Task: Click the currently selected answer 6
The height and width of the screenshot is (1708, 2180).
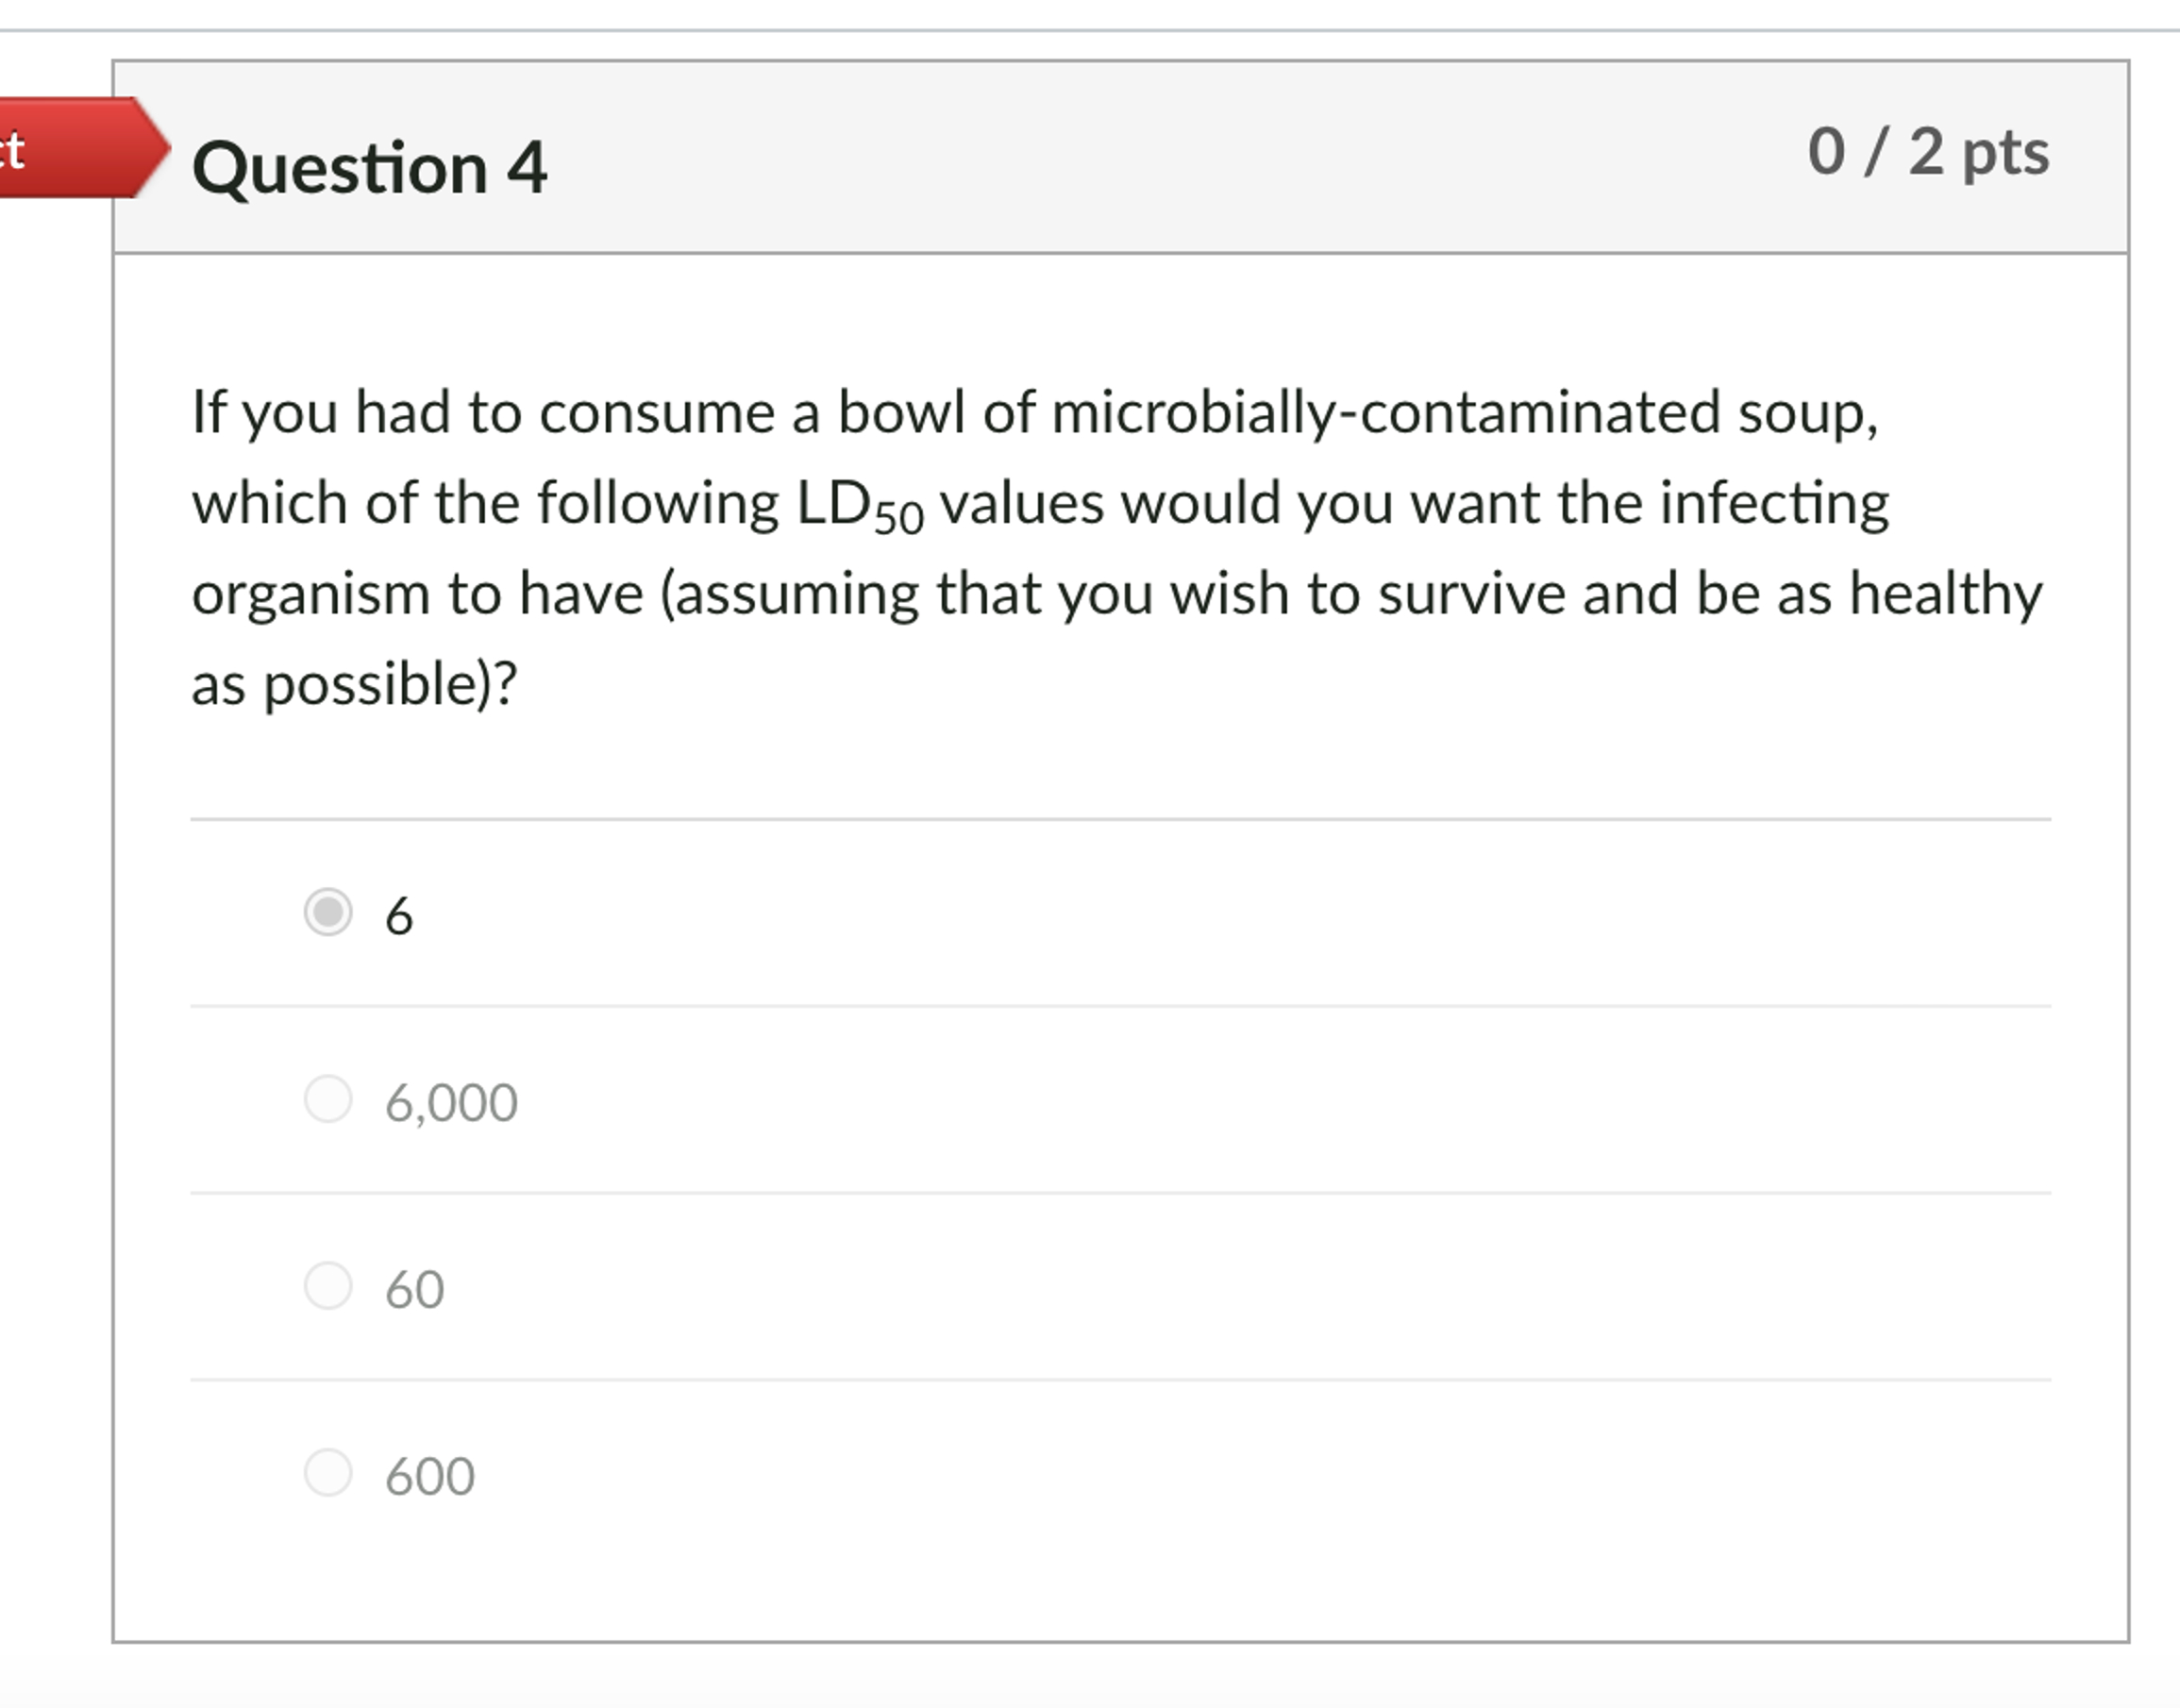Action: [x=399, y=912]
